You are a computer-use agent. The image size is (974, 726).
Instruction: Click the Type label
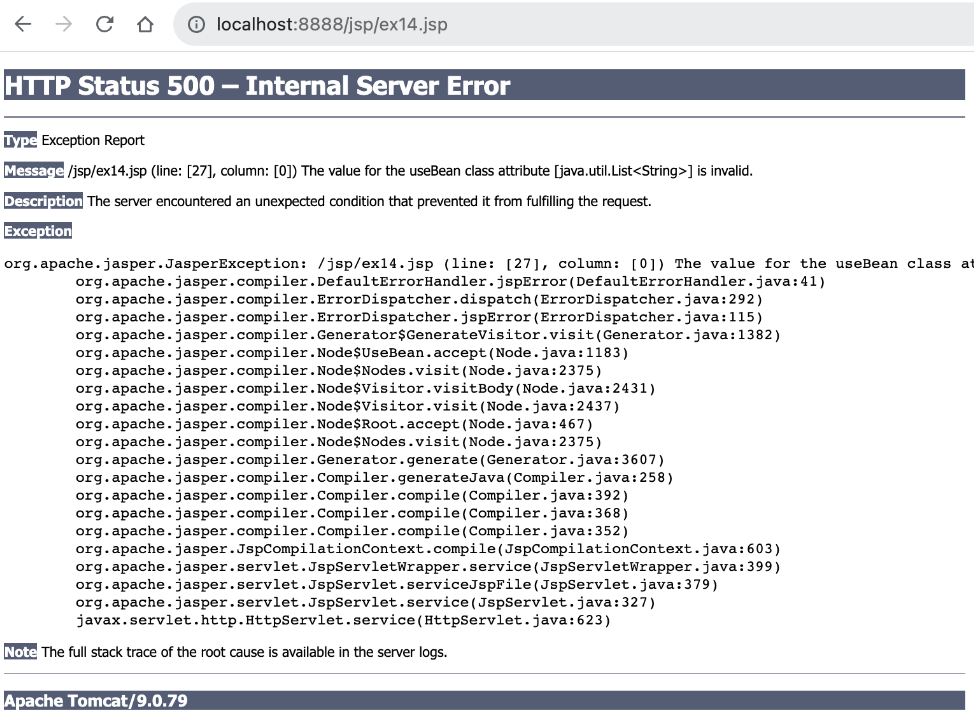(20, 140)
